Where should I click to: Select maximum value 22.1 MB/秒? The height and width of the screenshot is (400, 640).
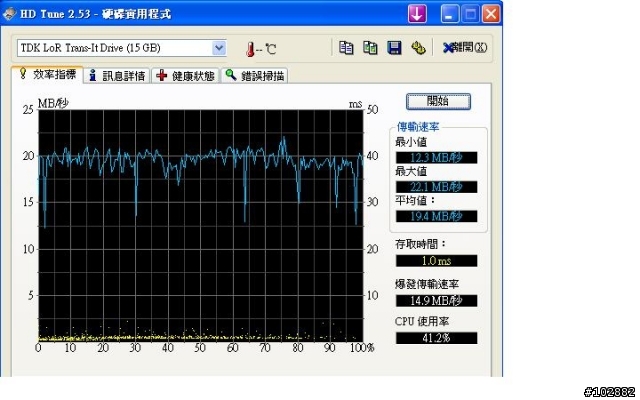(x=436, y=187)
